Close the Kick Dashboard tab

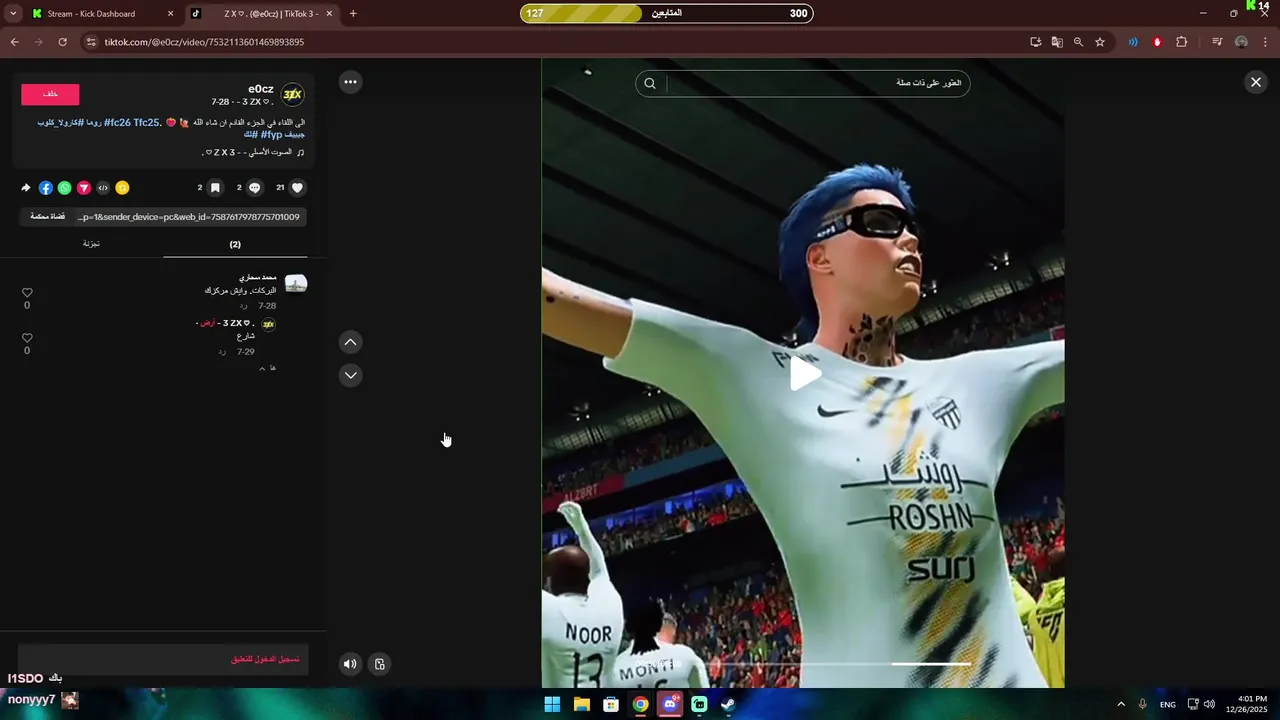click(x=170, y=14)
